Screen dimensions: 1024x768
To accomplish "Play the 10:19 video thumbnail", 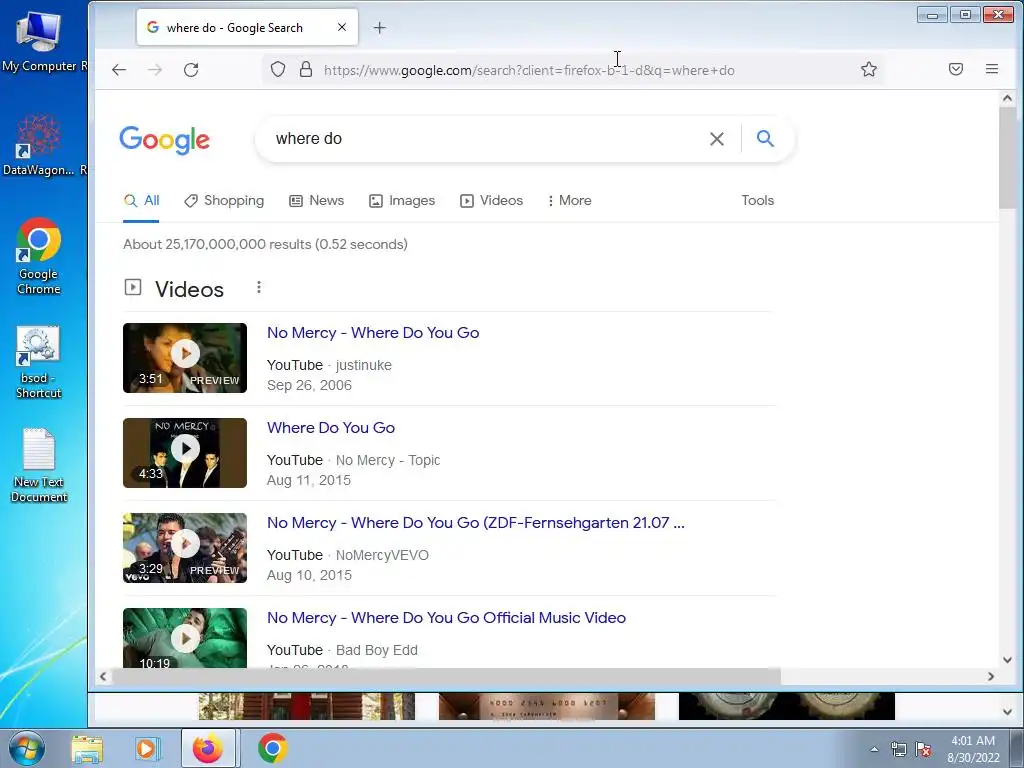I will pos(185,638).
